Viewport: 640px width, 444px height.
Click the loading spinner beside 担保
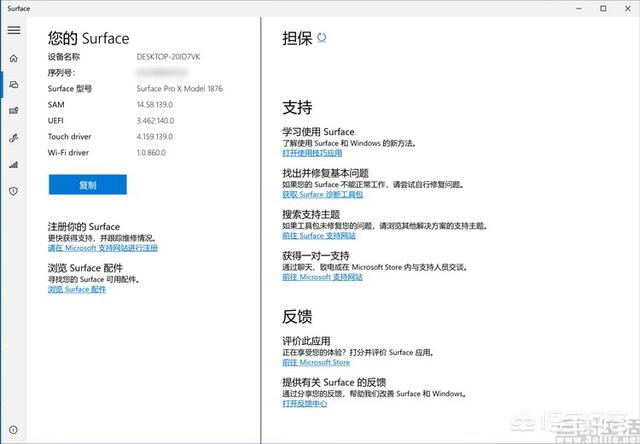click(321, 38)
